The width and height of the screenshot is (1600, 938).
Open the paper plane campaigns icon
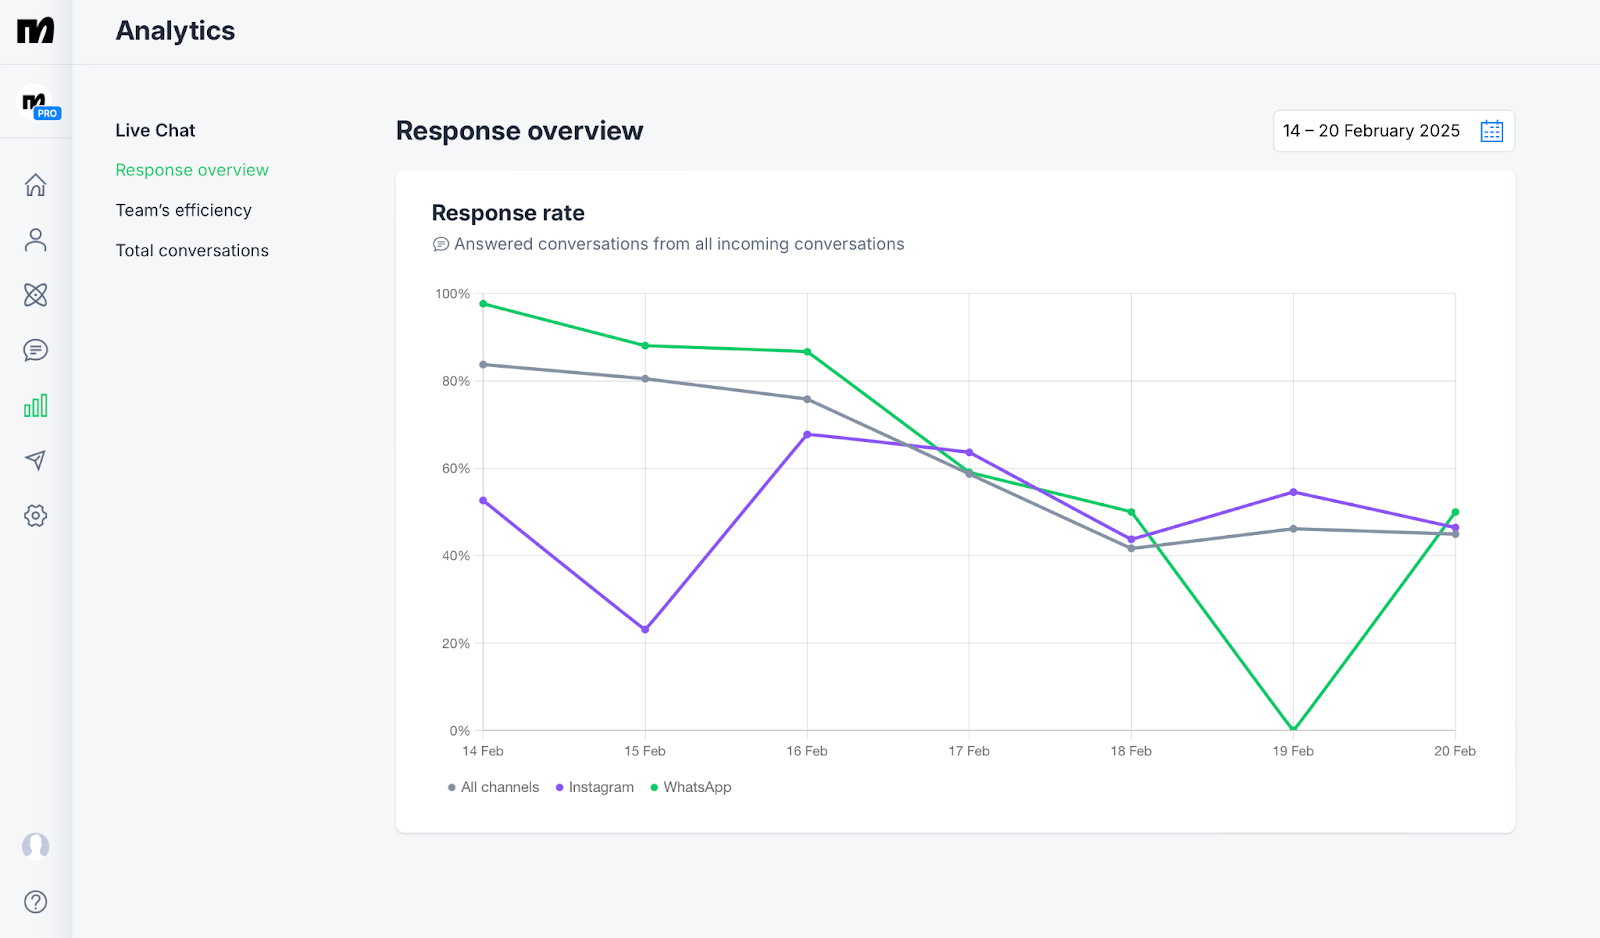[35, 460]
